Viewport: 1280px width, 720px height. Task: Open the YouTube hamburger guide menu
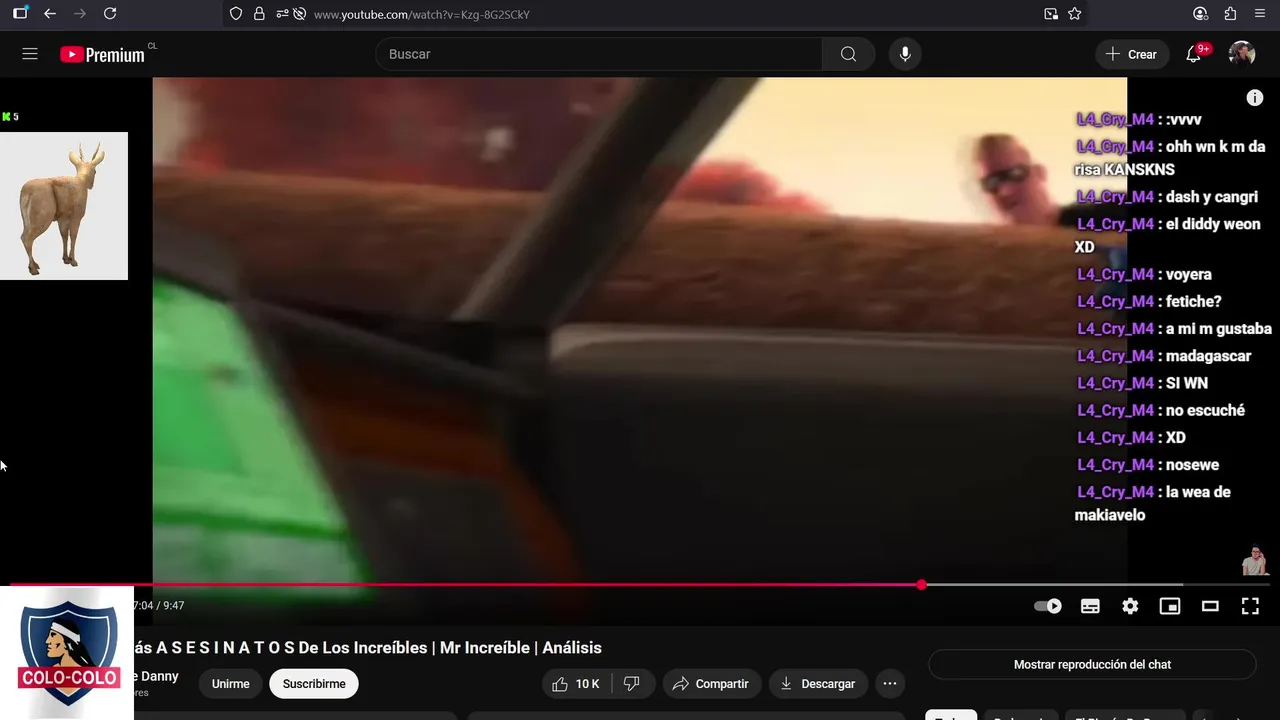[x=30, y=54]
